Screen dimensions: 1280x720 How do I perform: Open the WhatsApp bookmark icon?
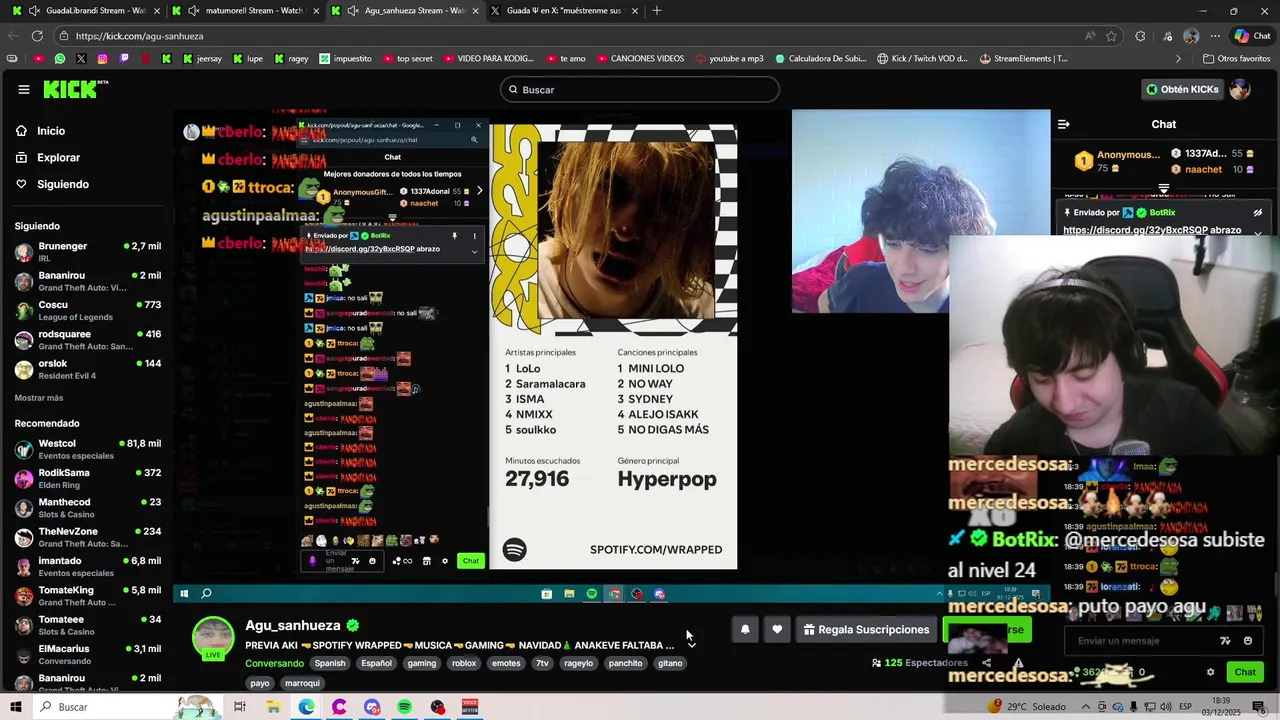60,59
